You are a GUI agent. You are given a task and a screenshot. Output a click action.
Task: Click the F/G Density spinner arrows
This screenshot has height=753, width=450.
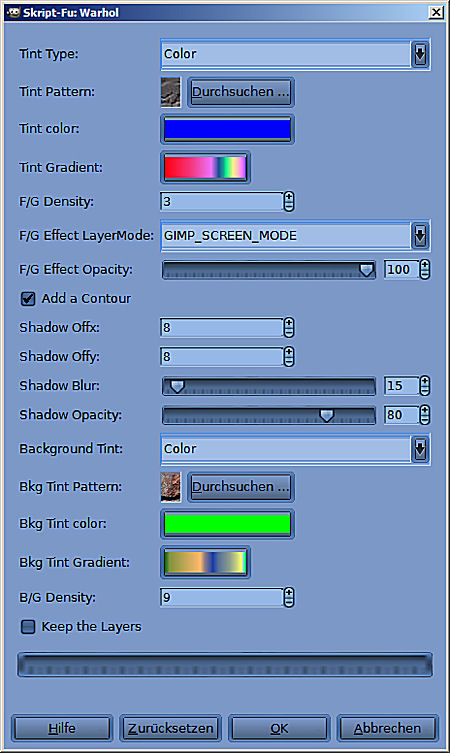[x=289, y=202]
